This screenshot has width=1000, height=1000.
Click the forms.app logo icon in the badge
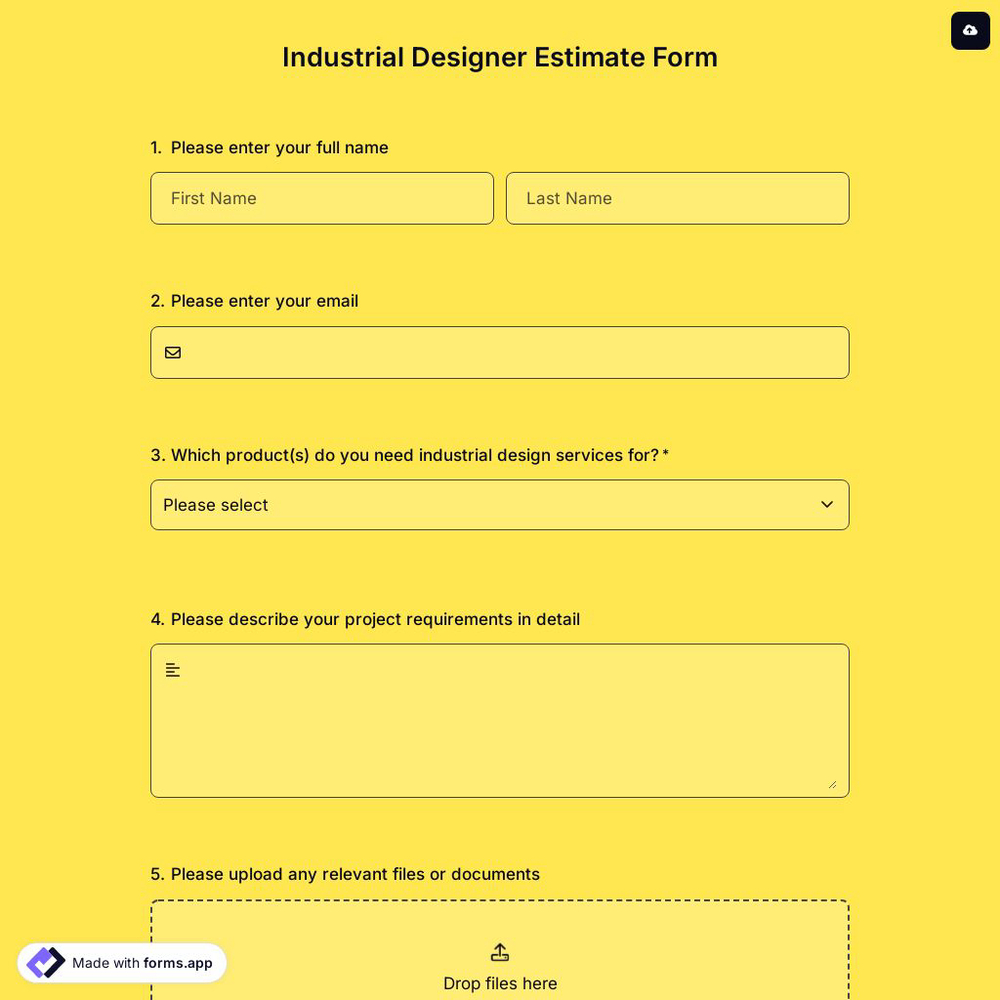[45, 962]
